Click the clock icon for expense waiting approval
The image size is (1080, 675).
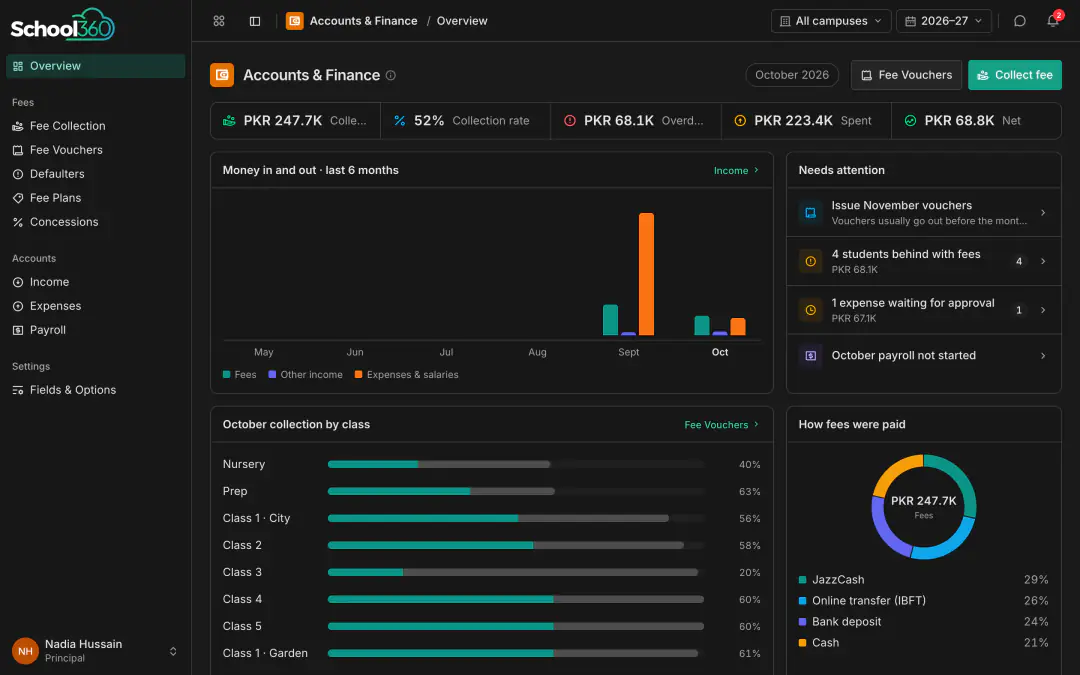pyautogui.click(x=811, y=310)
